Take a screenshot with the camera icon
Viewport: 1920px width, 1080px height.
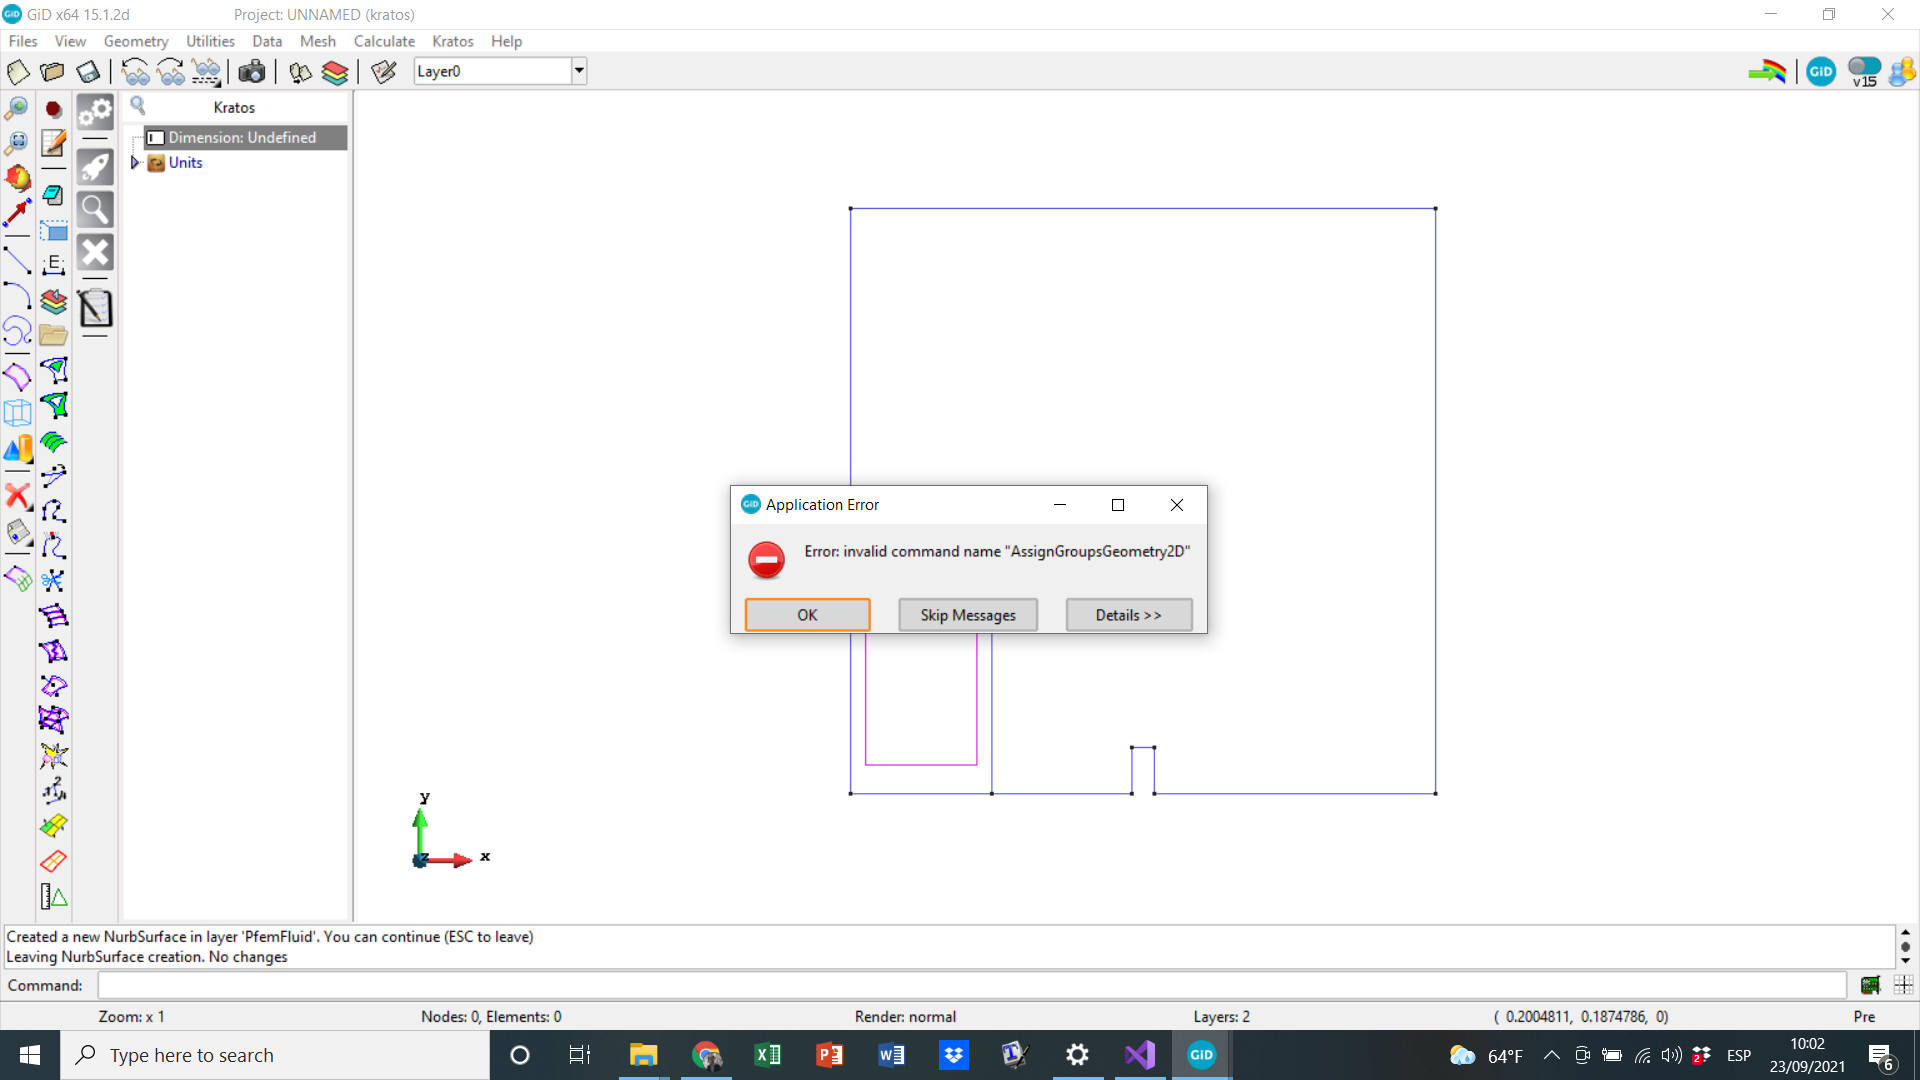(x=252, y=71)
